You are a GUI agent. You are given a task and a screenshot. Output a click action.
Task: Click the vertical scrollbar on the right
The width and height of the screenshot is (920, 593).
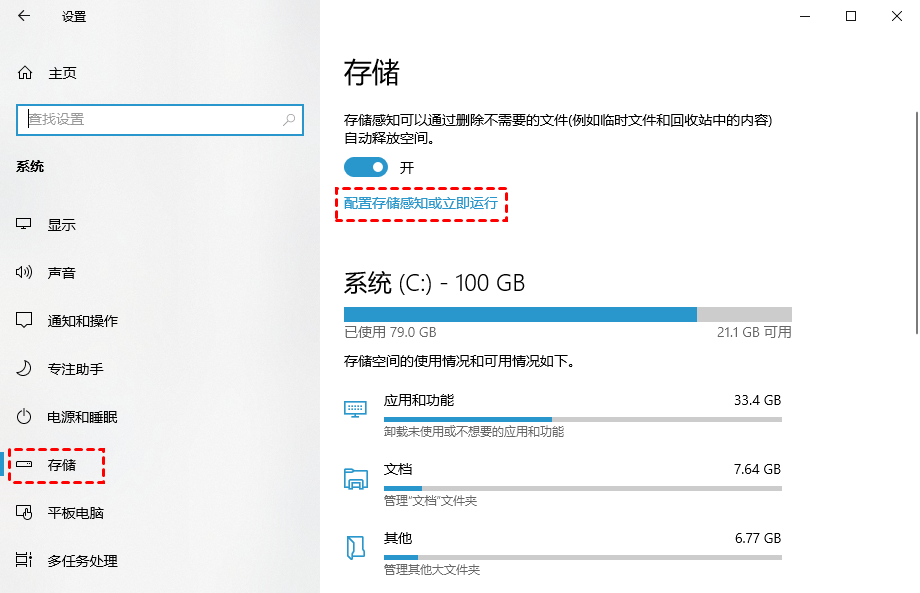[915, 200]
